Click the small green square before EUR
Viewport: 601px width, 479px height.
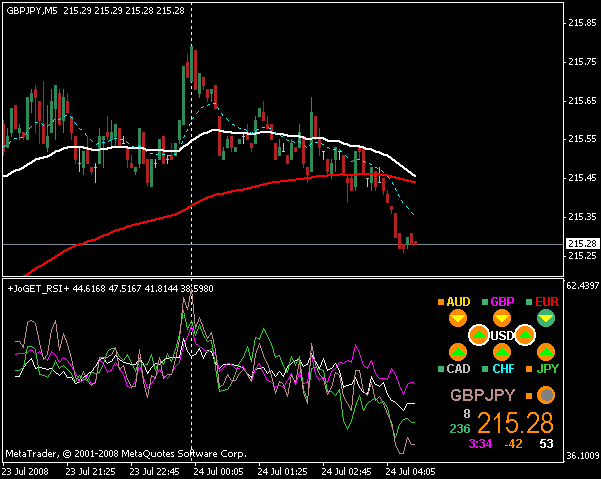[x=529, y=302]
